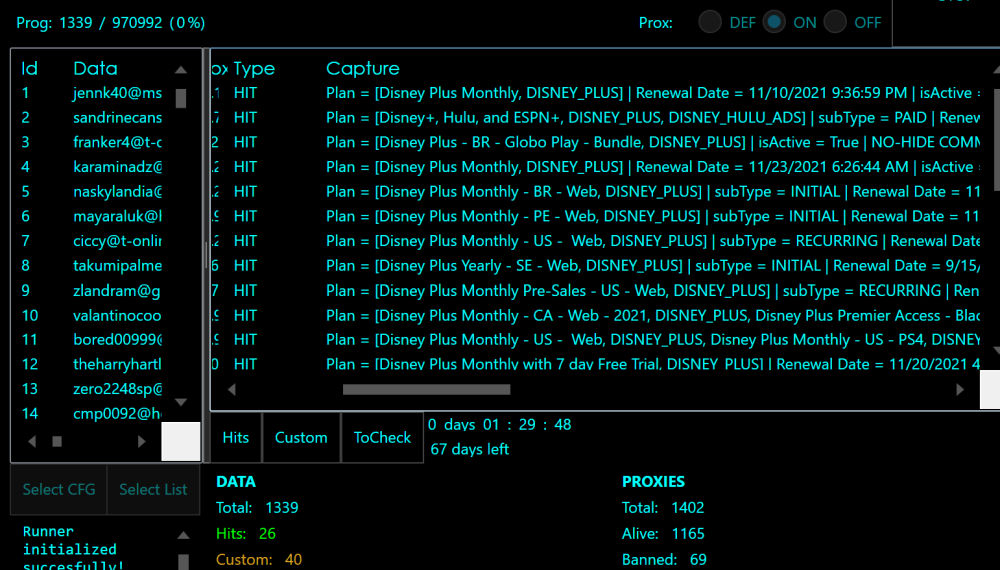This screenshot has width=1000, height=570.
Task: Sort by the Capture column header
Action: (x=363, y=68)
